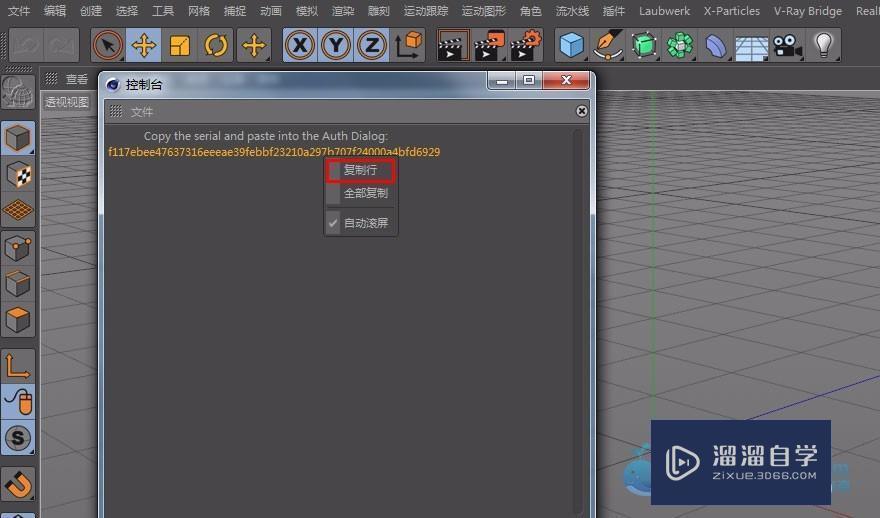Select Model mode cube in left sidebar

pyautogui.click(x=17, y=138)
